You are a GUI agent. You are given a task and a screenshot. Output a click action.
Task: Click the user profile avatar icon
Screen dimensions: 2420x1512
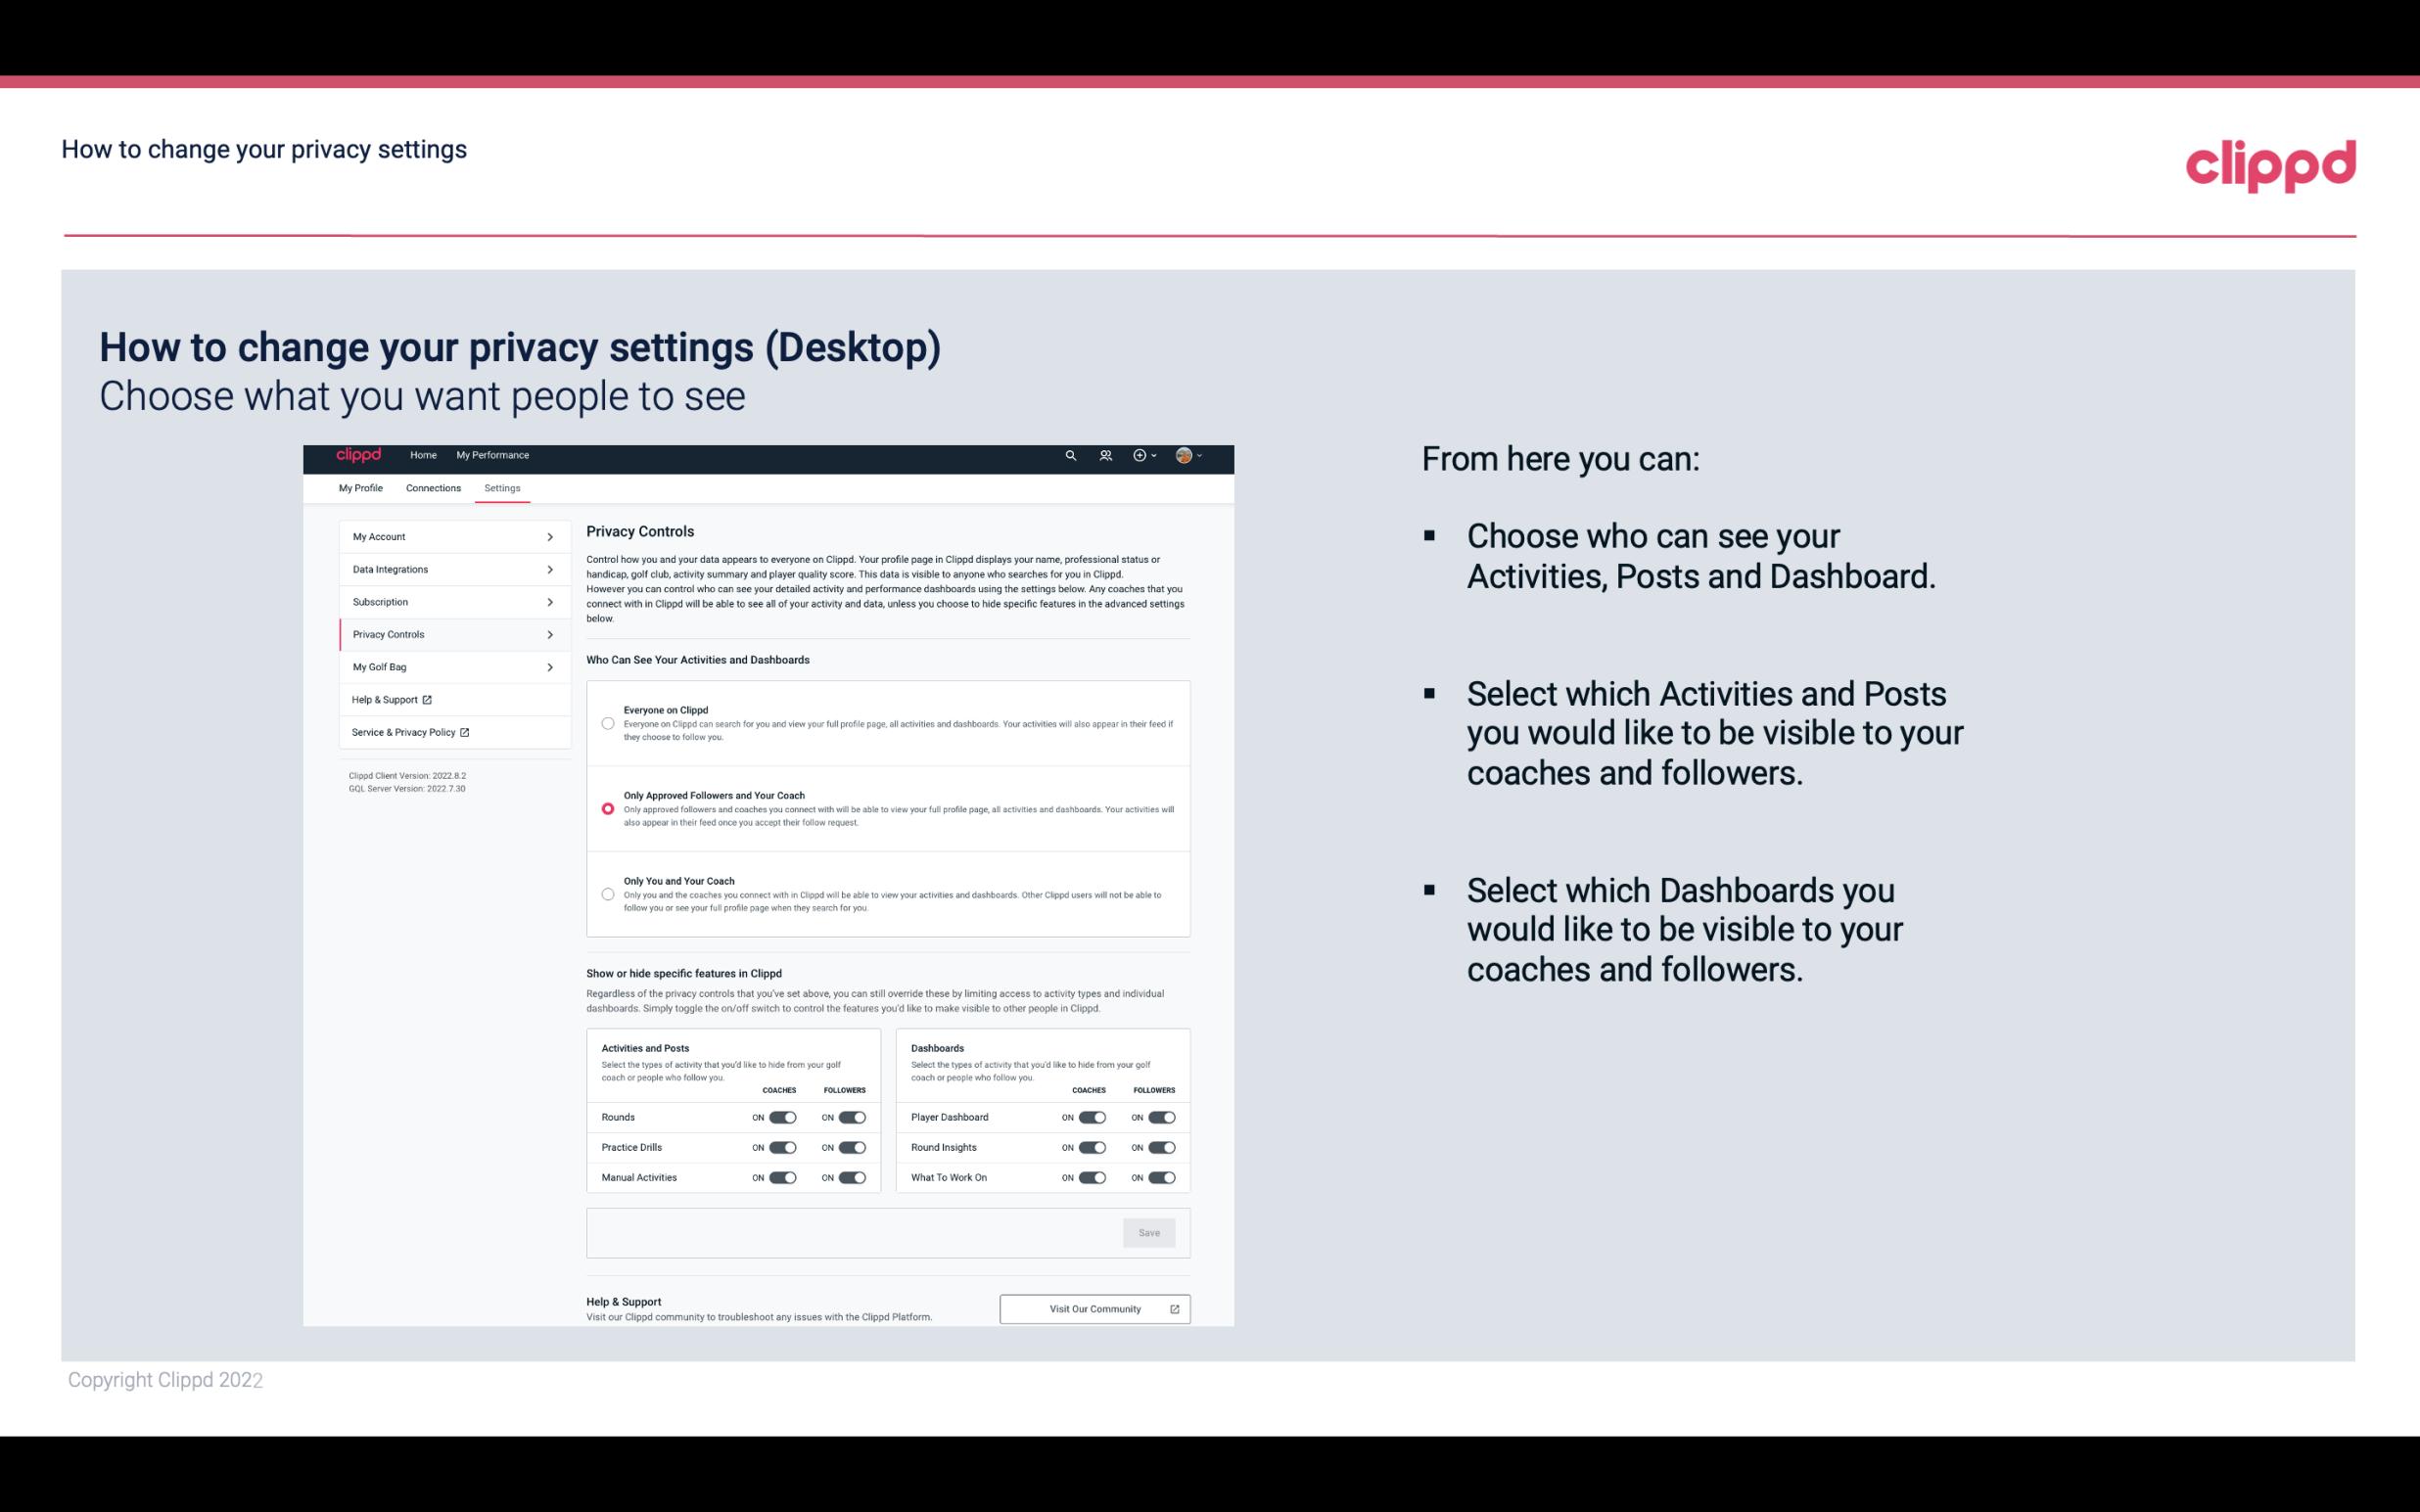click(x=1185, y=456)
